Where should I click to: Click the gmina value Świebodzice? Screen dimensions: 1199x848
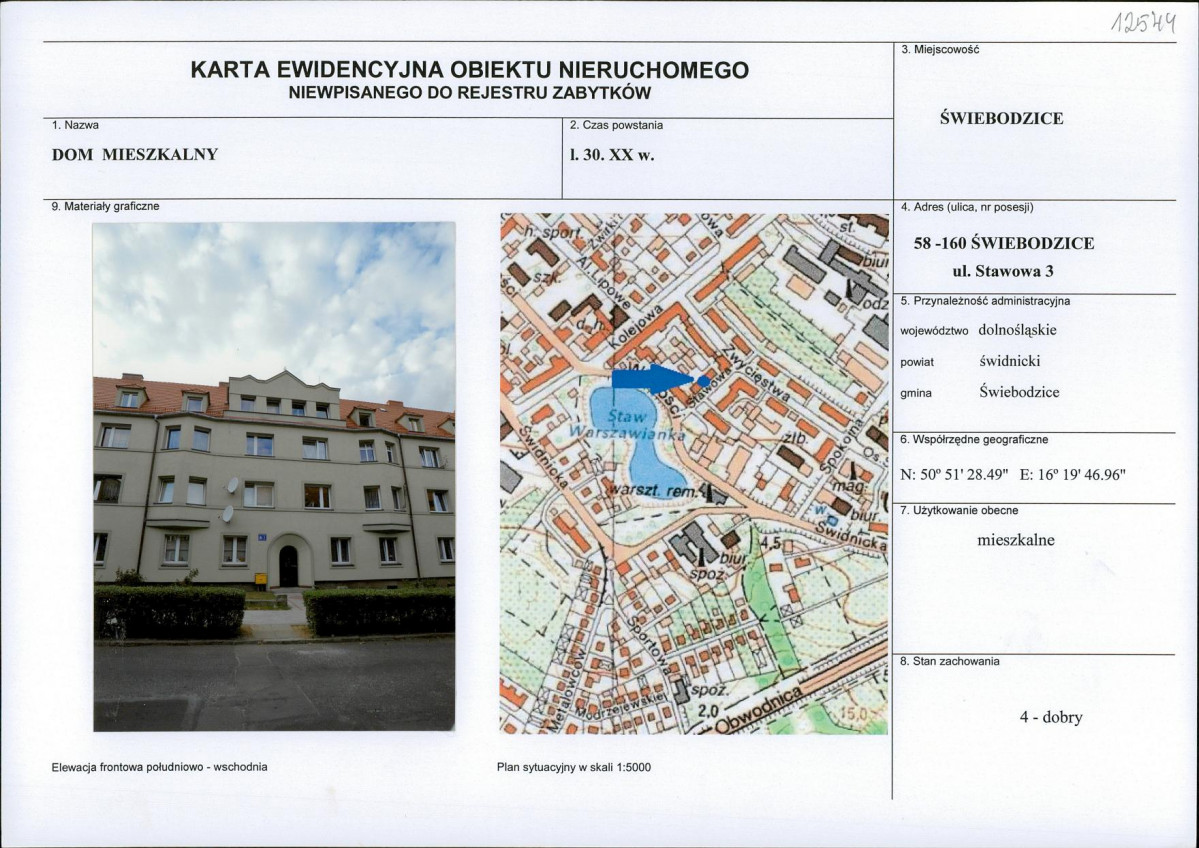pos(1019,392)
